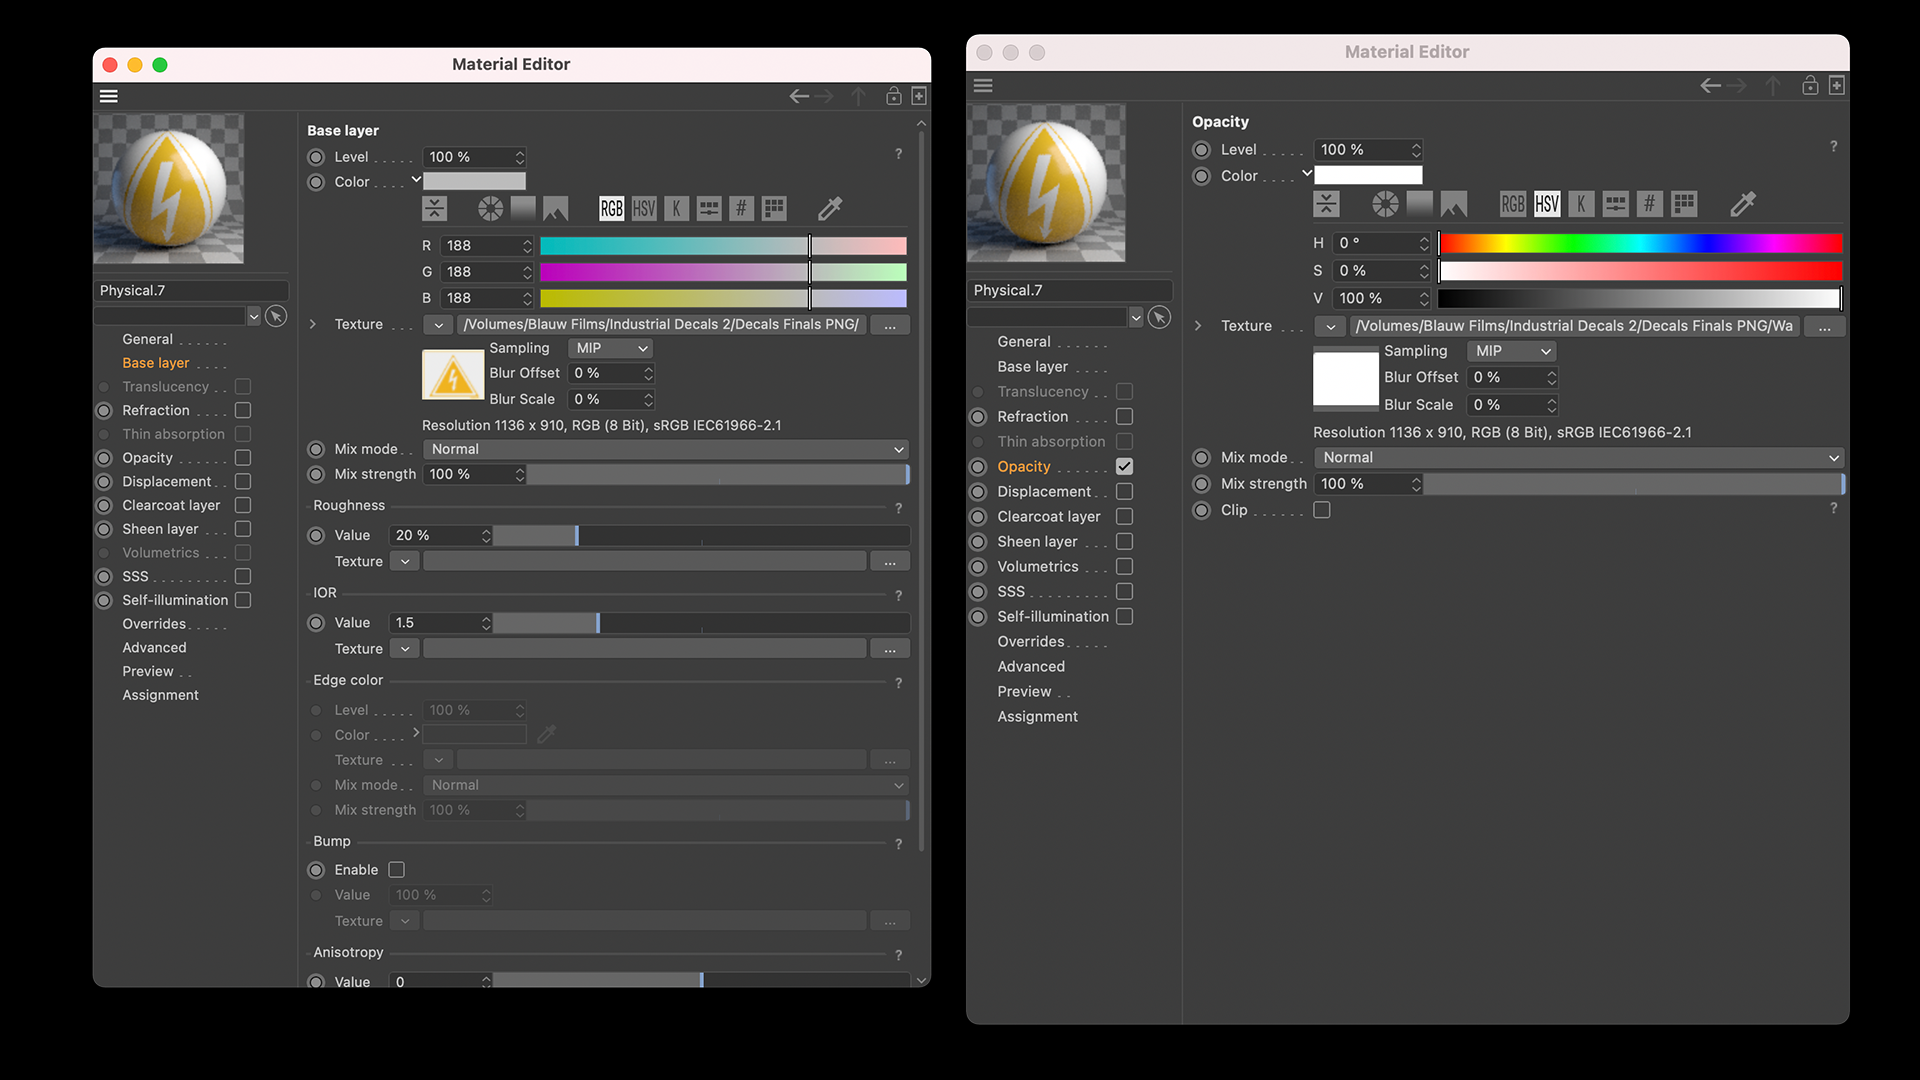
Task: Select color swatches grid icon in Opacity panel
Action: coord(1684,204)
